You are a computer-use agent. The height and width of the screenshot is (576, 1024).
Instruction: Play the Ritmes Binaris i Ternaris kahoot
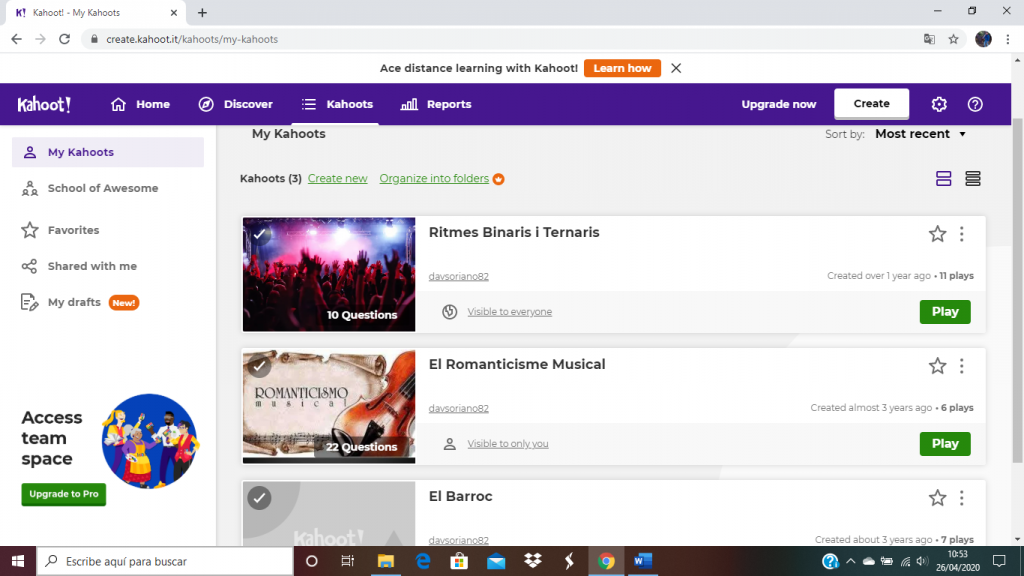[x=944, y=312]
